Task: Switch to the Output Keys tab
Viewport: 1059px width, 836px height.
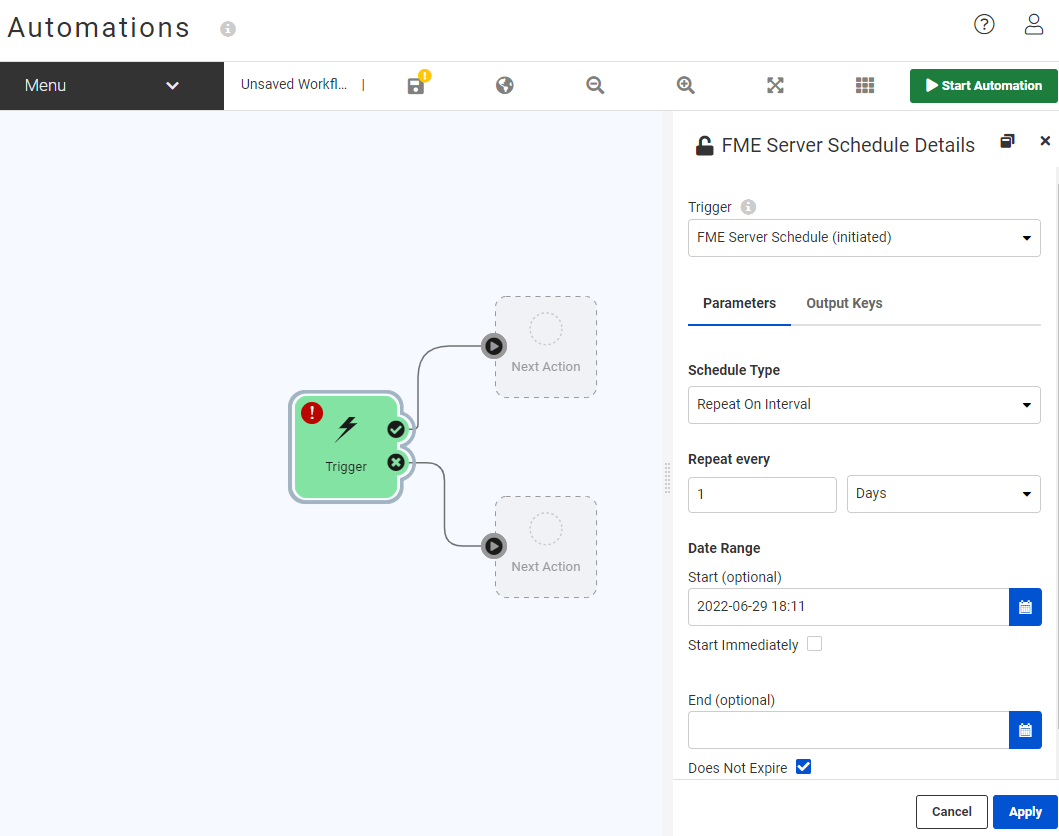Action: click(x=844, y=303)
